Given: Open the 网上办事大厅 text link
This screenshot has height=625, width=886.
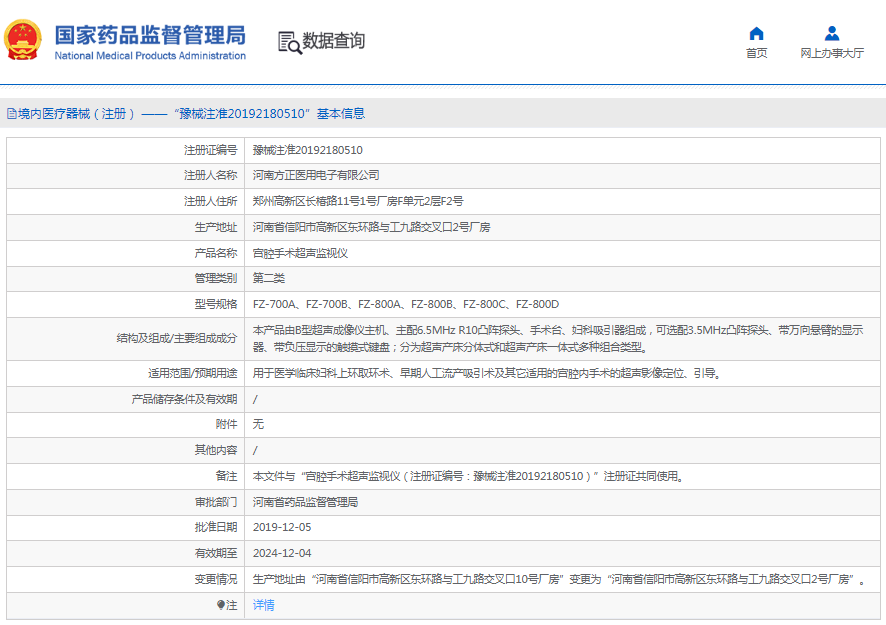Looking at the screenshot, I should [831, 54].
